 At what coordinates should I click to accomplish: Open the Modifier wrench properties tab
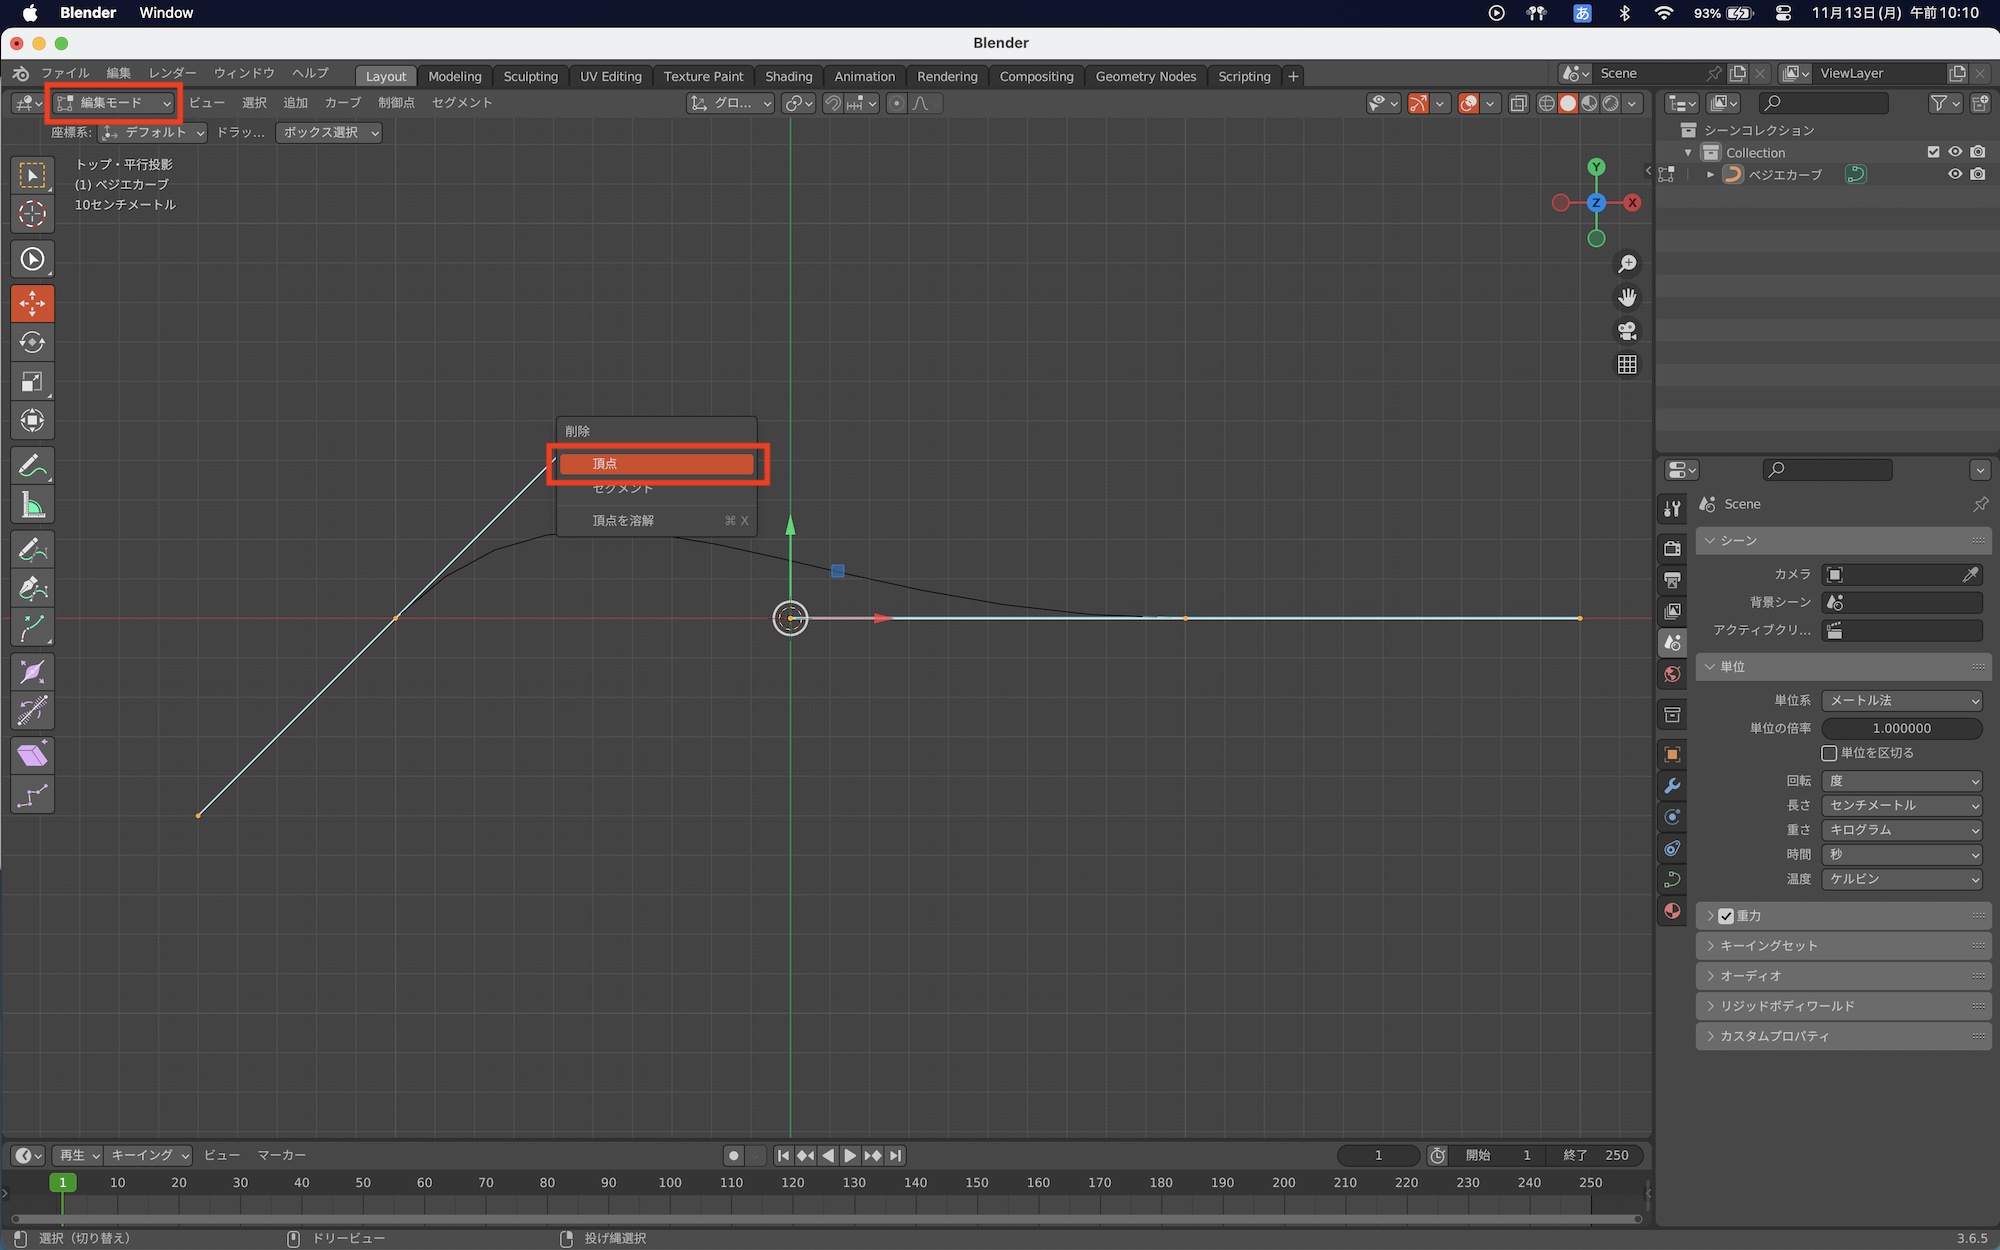point(1672,786)
